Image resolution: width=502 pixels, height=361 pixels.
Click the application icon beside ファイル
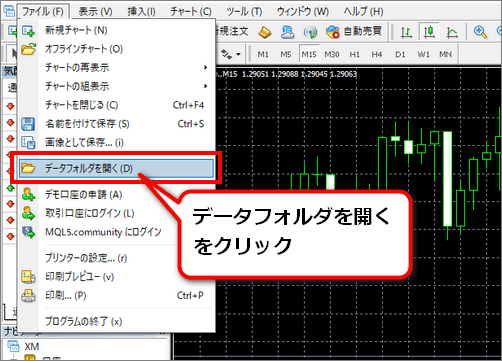[x=9, y=11]
